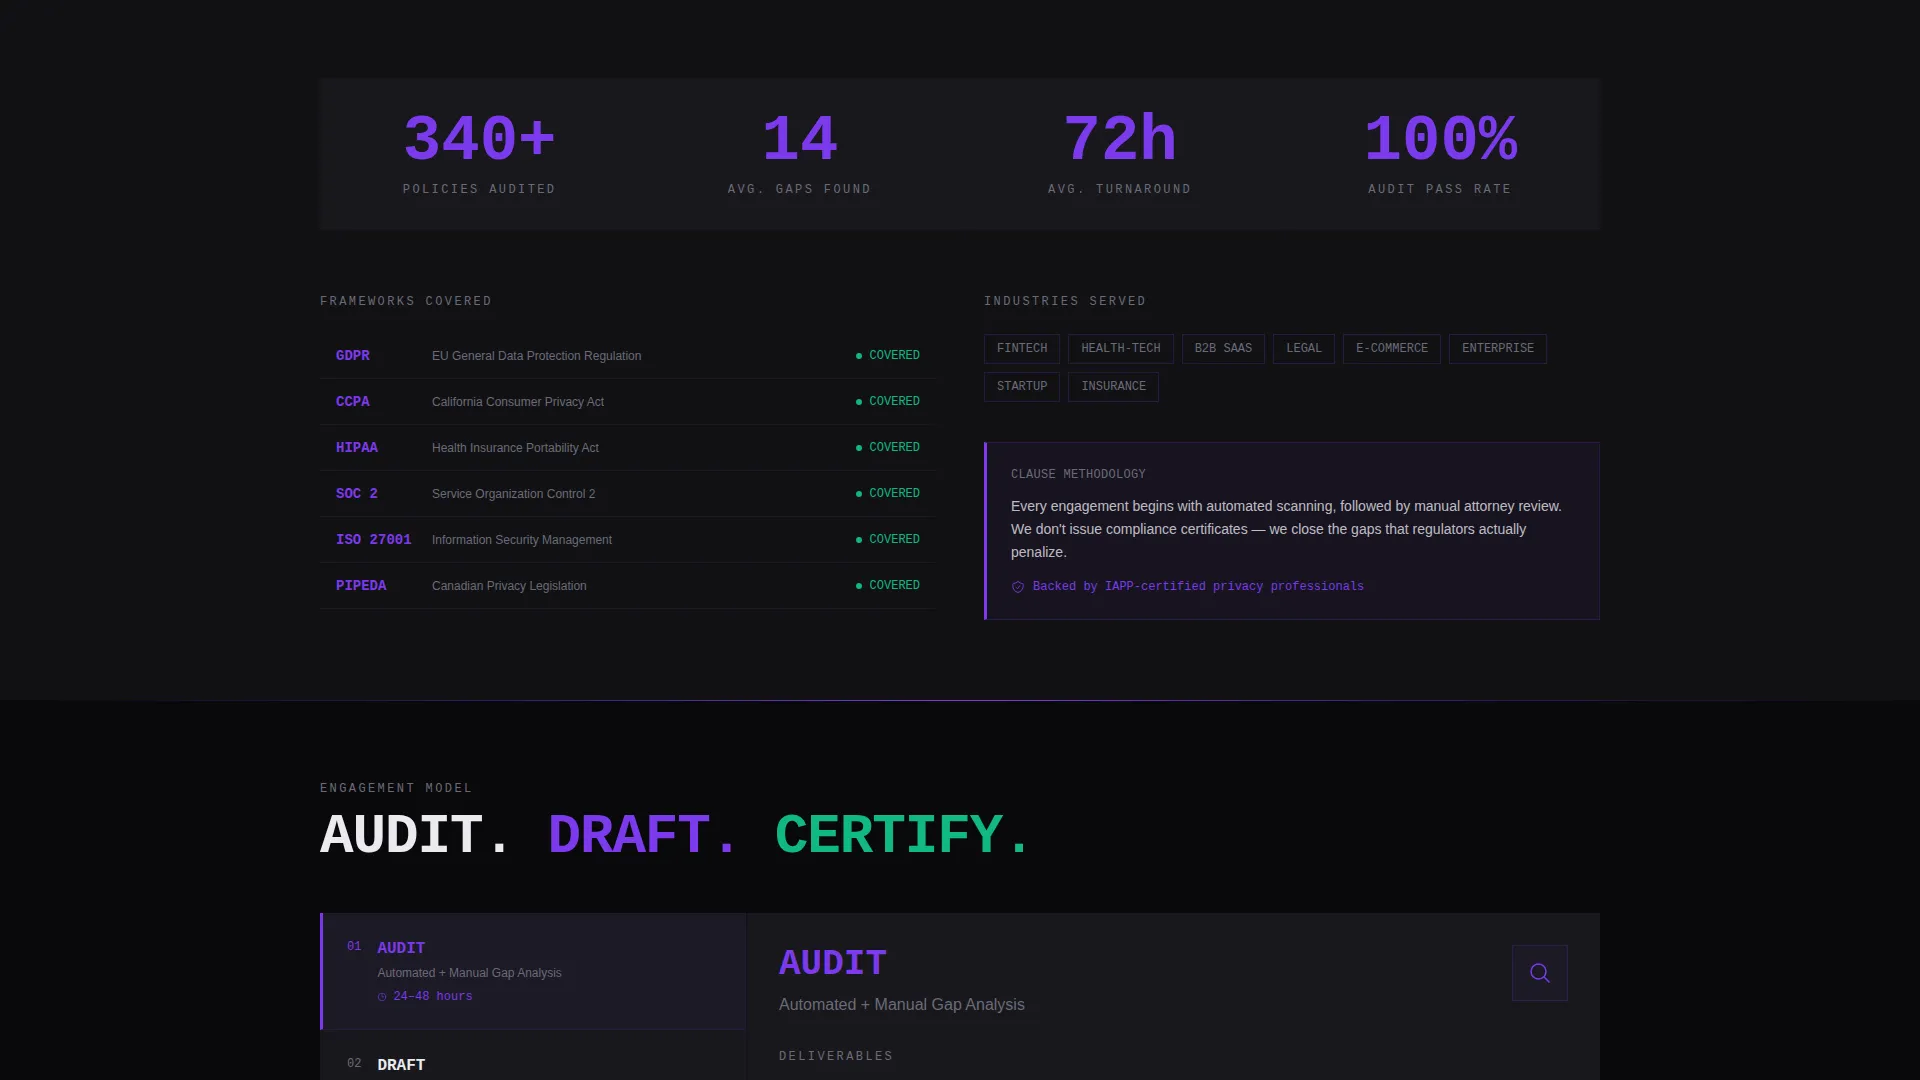Screen dimensions: 1920x1080
Task: Select the SOC 2 framework row
Action: [x=628, y=494]
